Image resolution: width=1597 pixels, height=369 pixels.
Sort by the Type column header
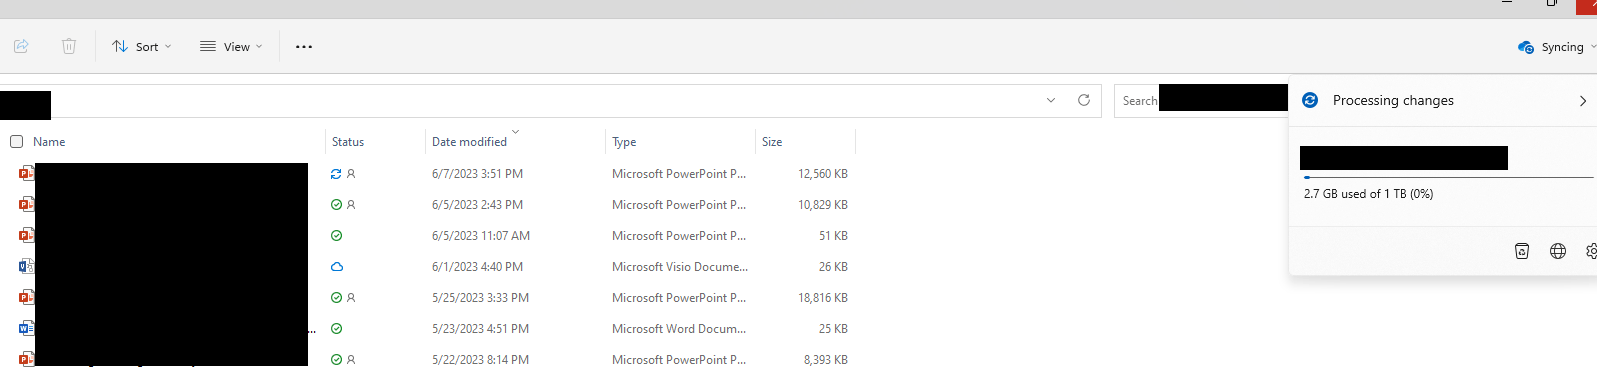pyautogui.click(x=624, y=142)
